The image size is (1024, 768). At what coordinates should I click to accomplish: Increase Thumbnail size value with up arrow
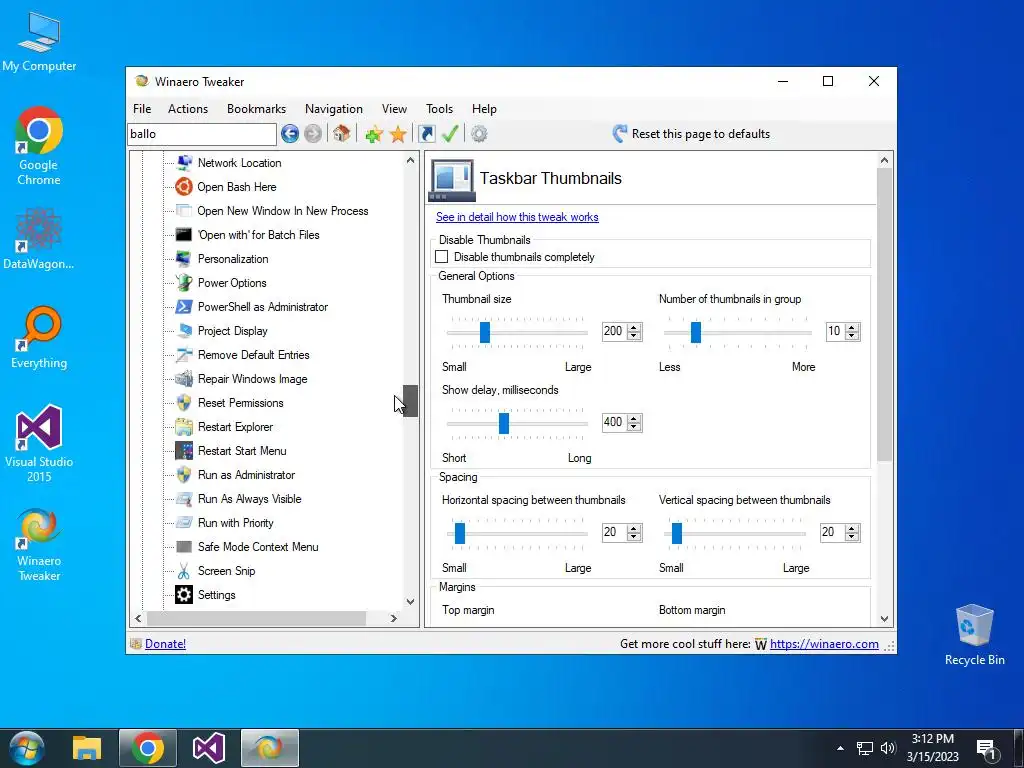[634, 327]
